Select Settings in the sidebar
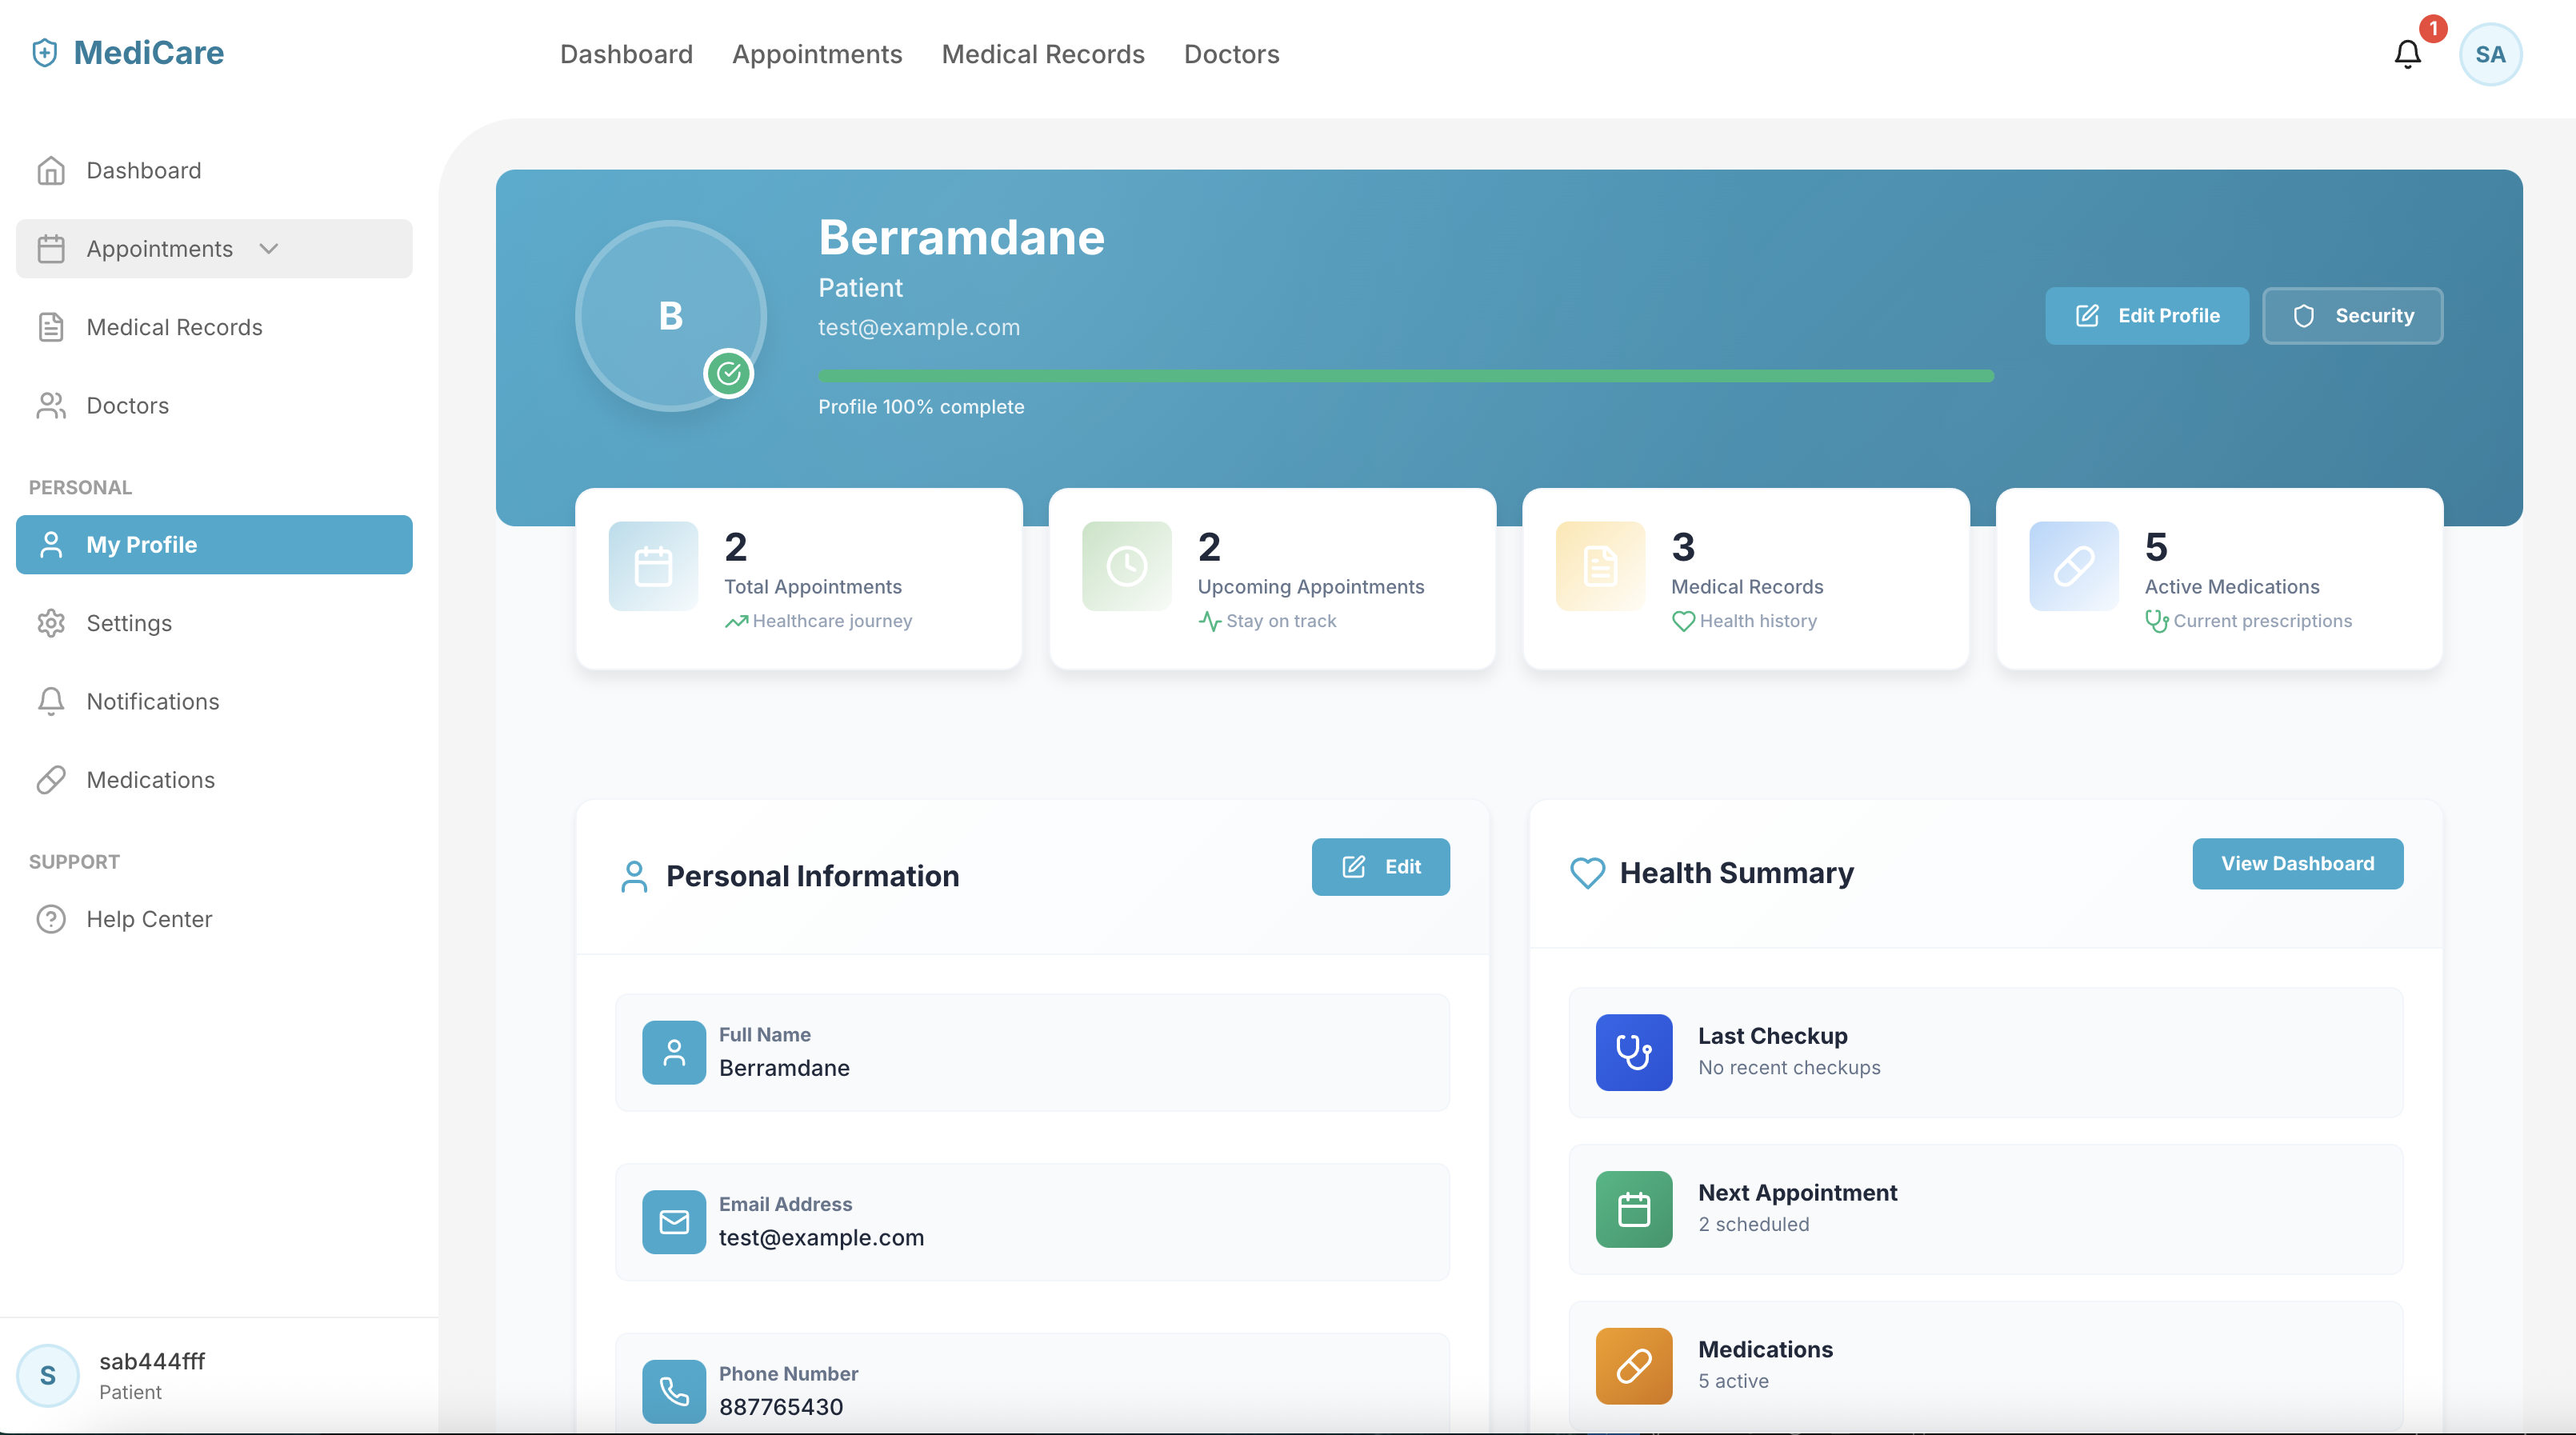 tap(129, 623)
